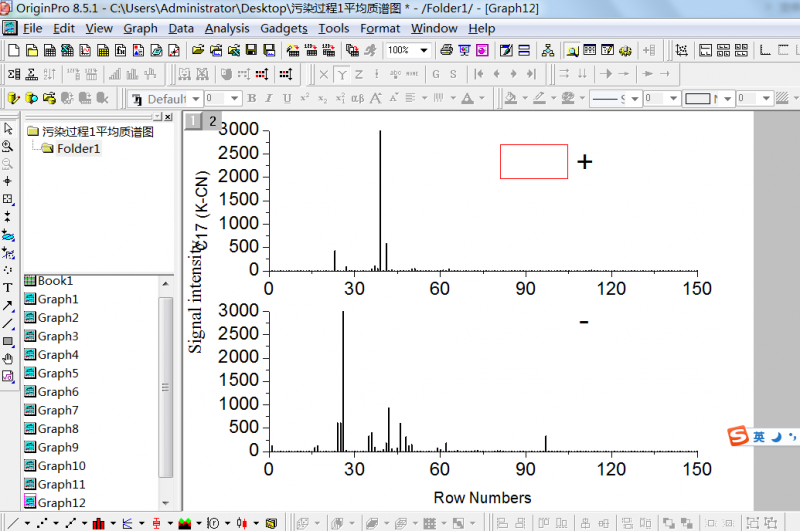Open the line style dropdown
Viewport: 800px width, 531px height.
635,98
